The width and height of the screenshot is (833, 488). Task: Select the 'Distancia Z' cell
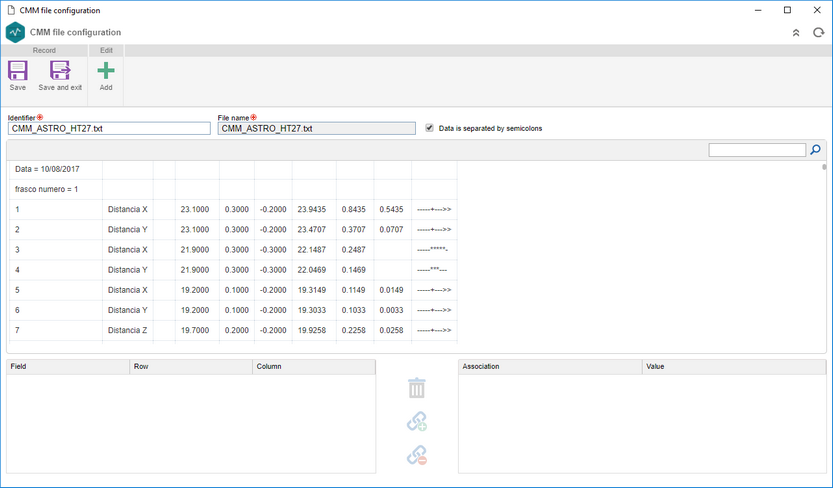point(128,330)
